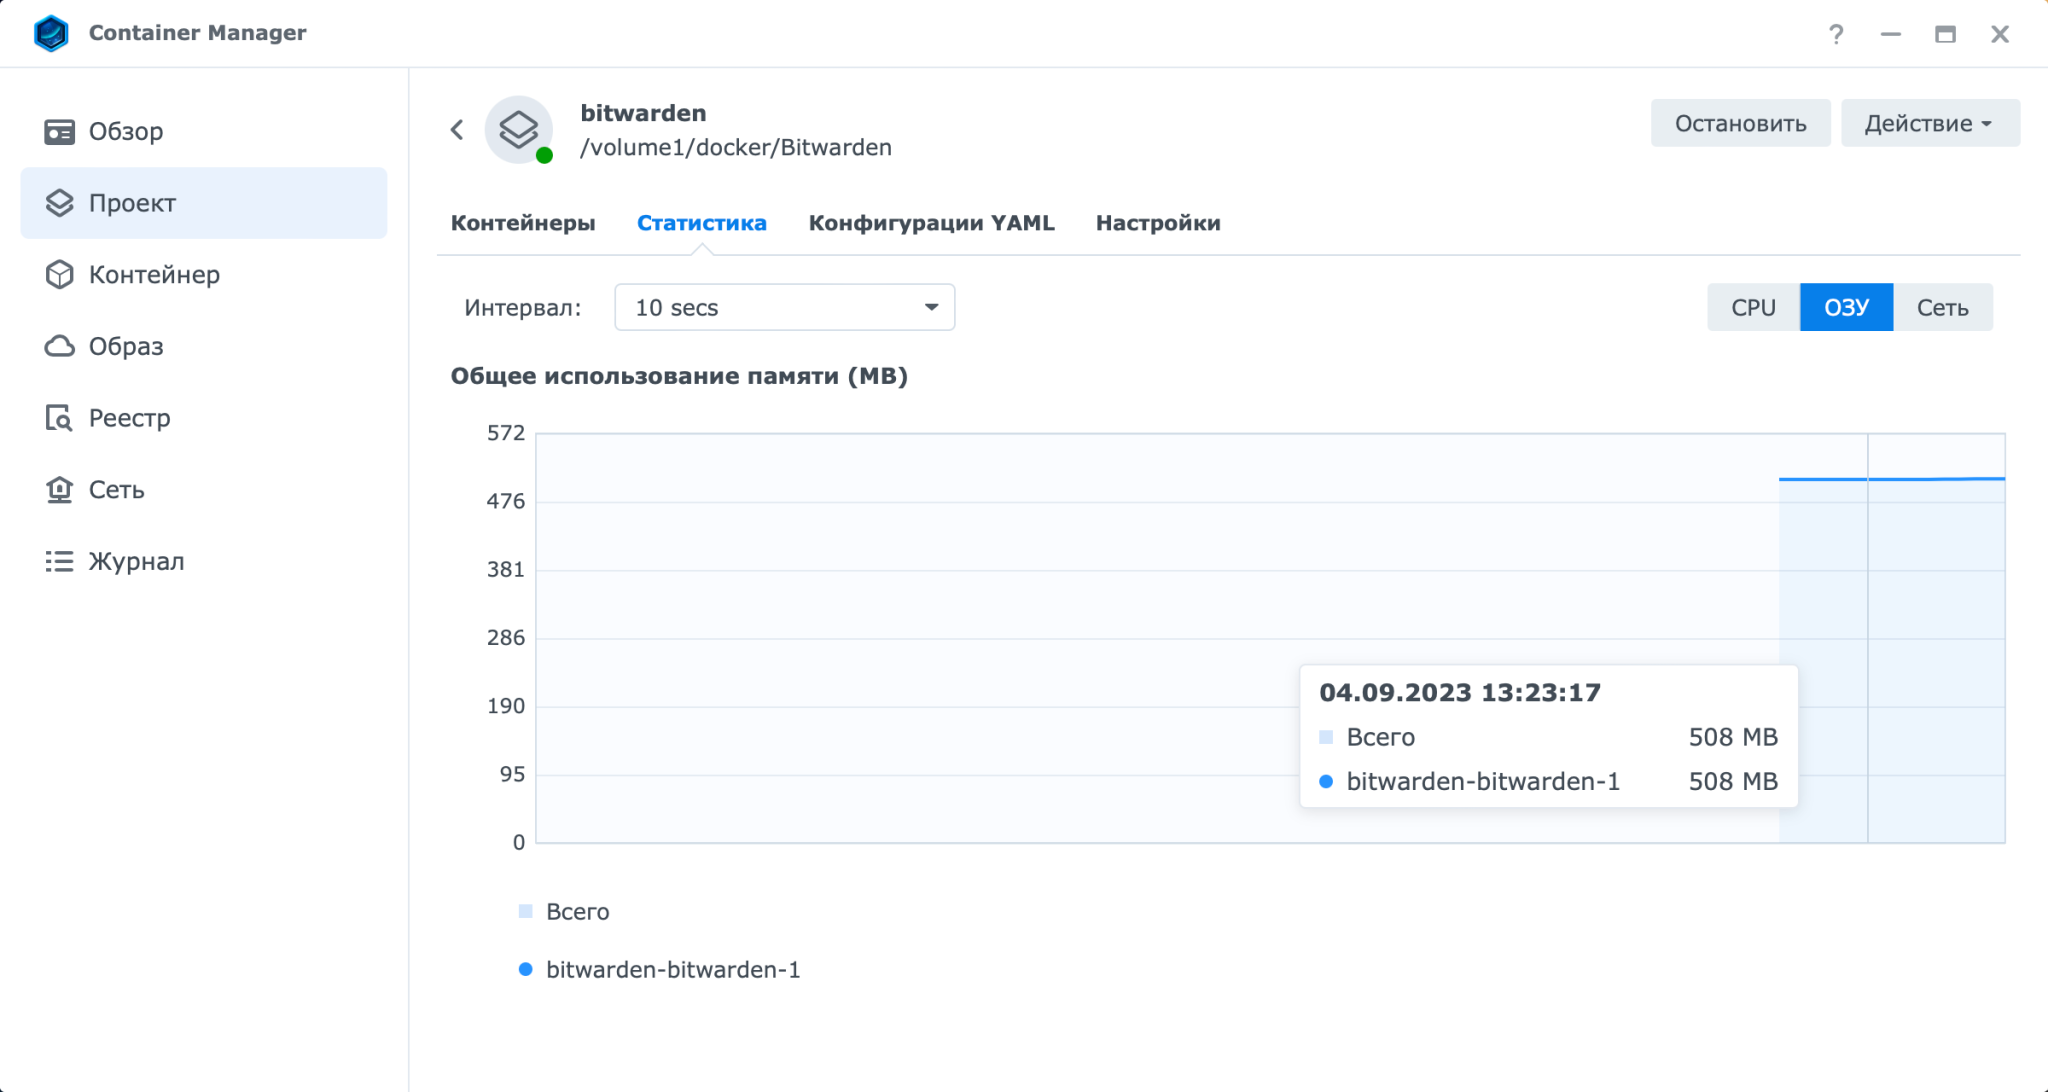Viewport: 2048px width, 1092px height.
Task: Click the 190 y-axis label
Action: (x=505, y=706)
